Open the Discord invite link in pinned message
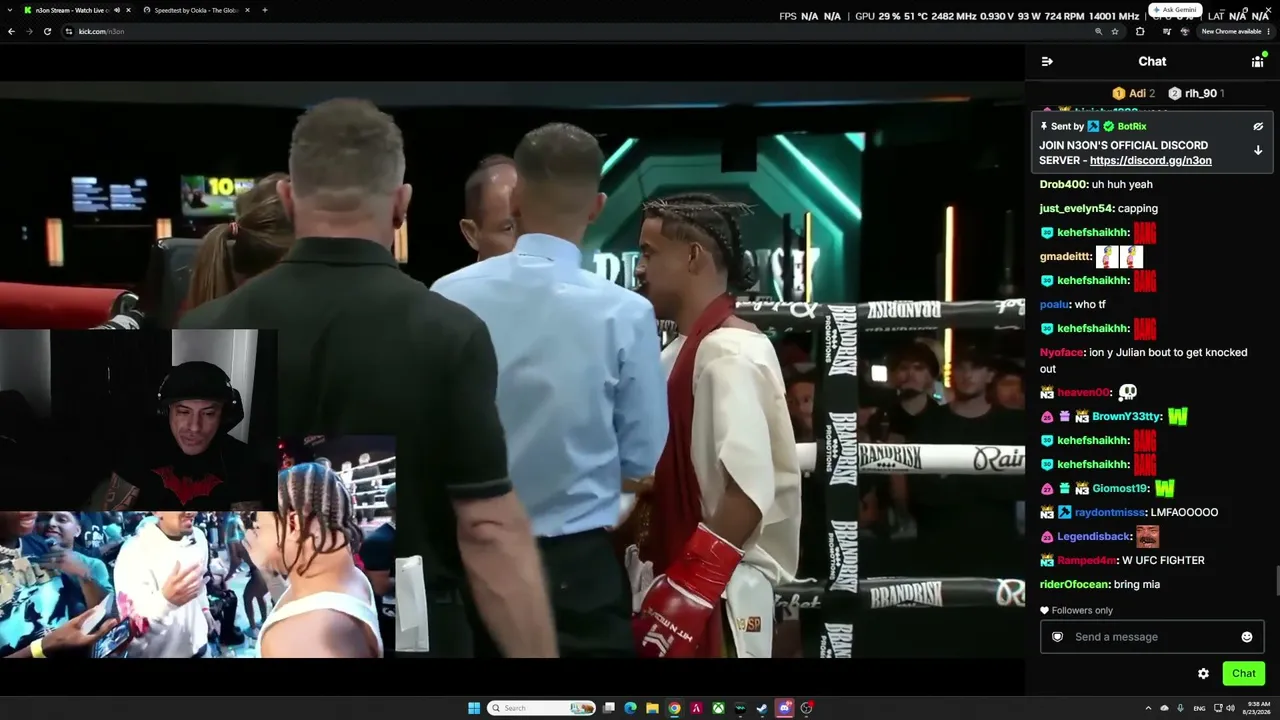This screenshot has height=720, width=1280. coord(1150,161)
